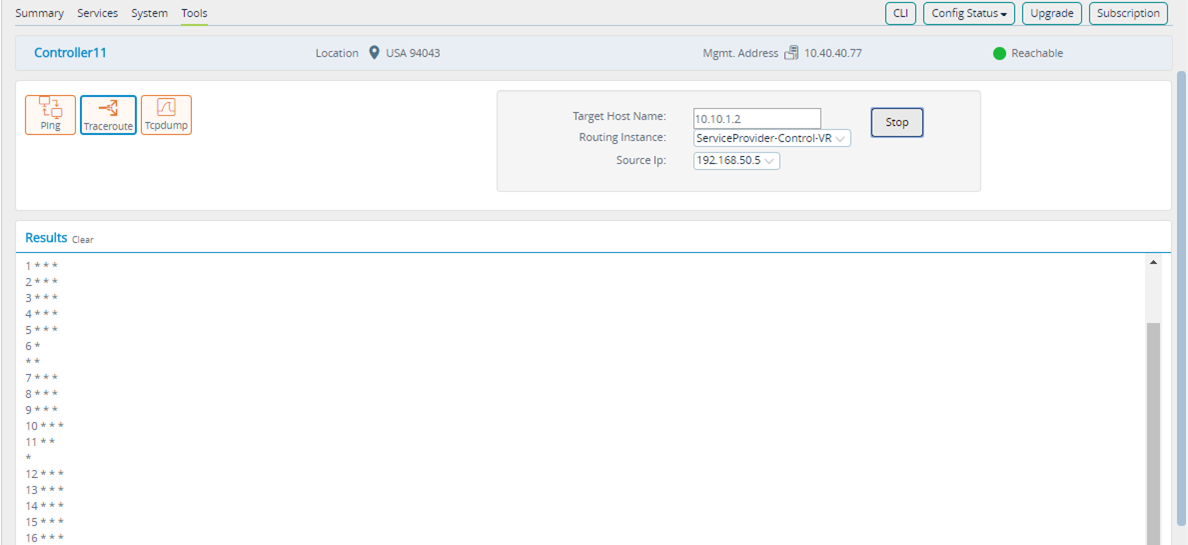Click the green Reachable status indicator
The width and height of the screenshot is (1188, 545).
[x=999, y=54]
